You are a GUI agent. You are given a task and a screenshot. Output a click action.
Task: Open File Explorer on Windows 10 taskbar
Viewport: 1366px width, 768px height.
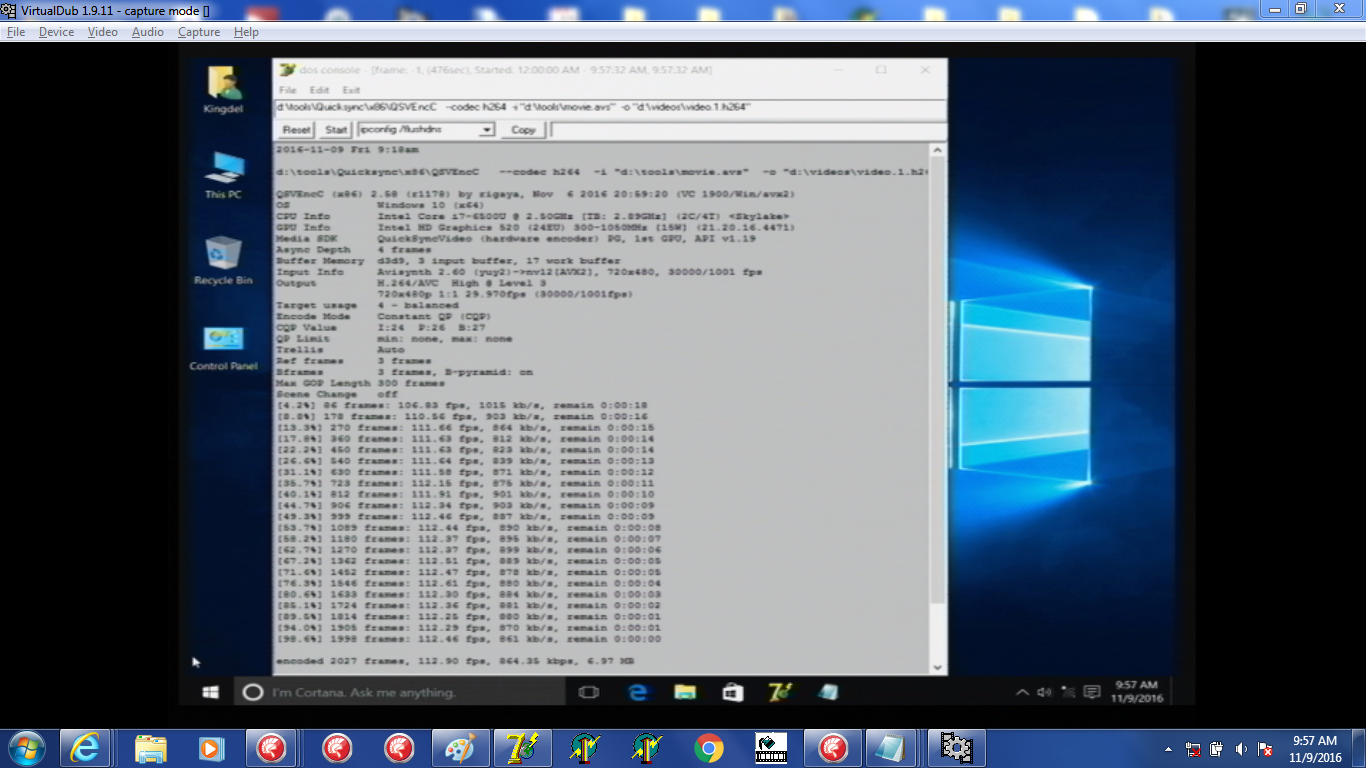point(685,692)
